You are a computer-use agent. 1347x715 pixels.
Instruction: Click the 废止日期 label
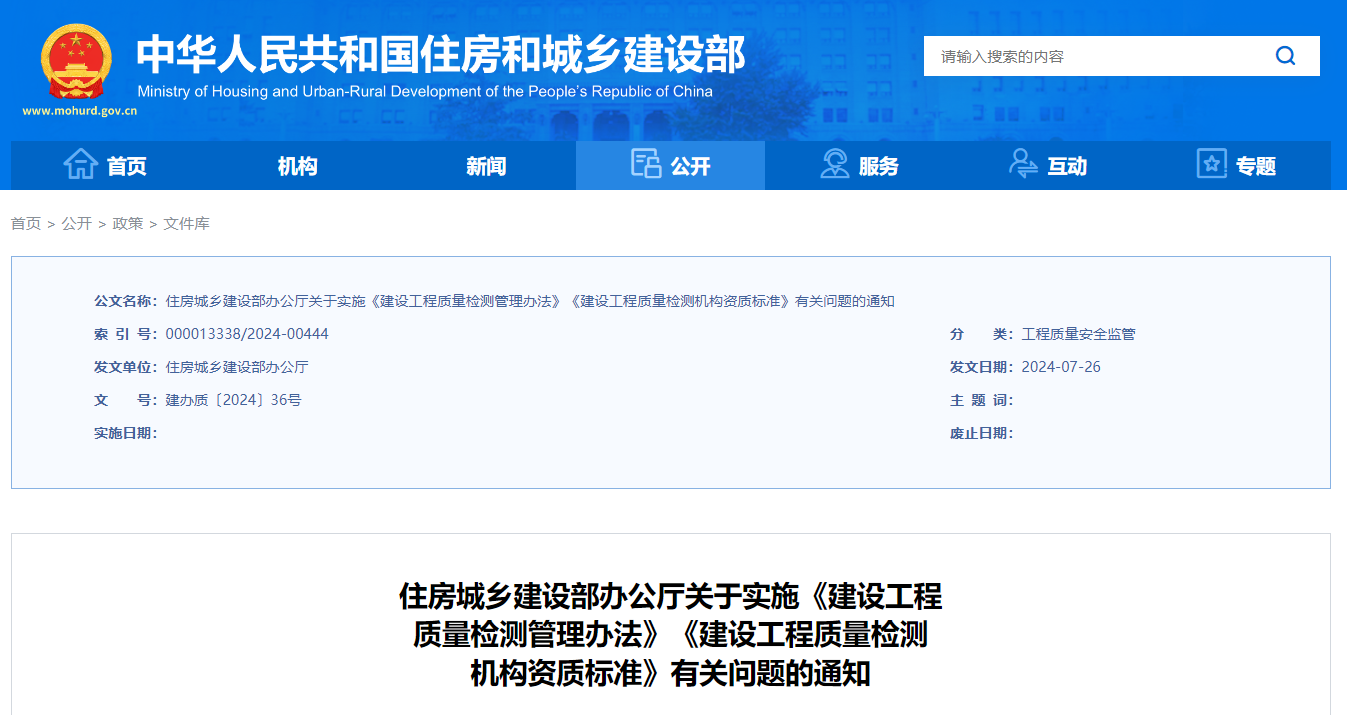(982, 433)
